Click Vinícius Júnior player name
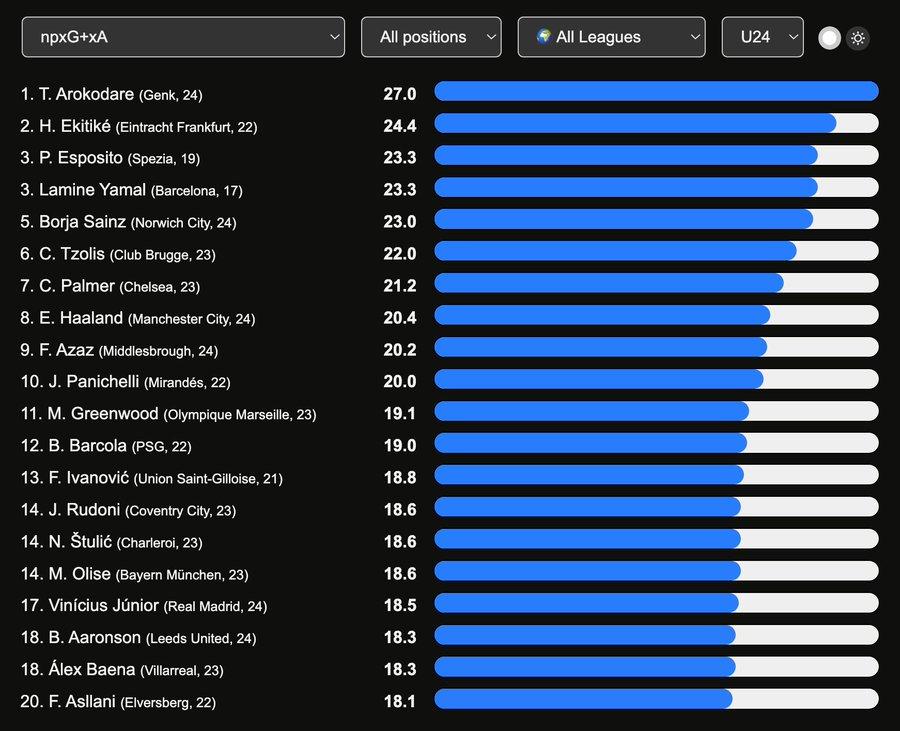This screenshot has width=900, height=731. tap(103, 606)
